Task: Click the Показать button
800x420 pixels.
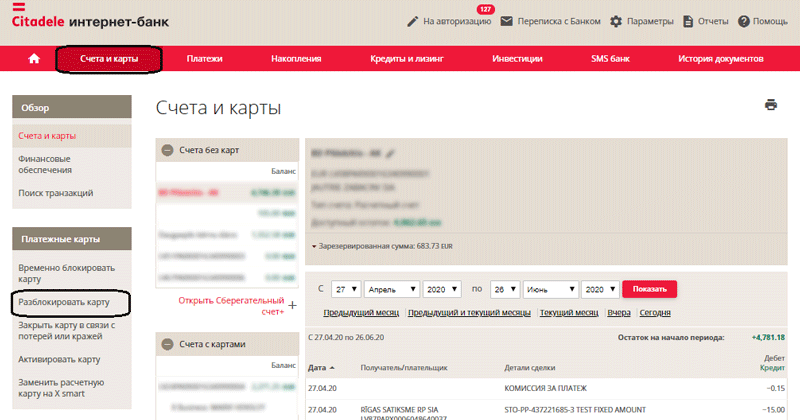Action: (649, 289)
